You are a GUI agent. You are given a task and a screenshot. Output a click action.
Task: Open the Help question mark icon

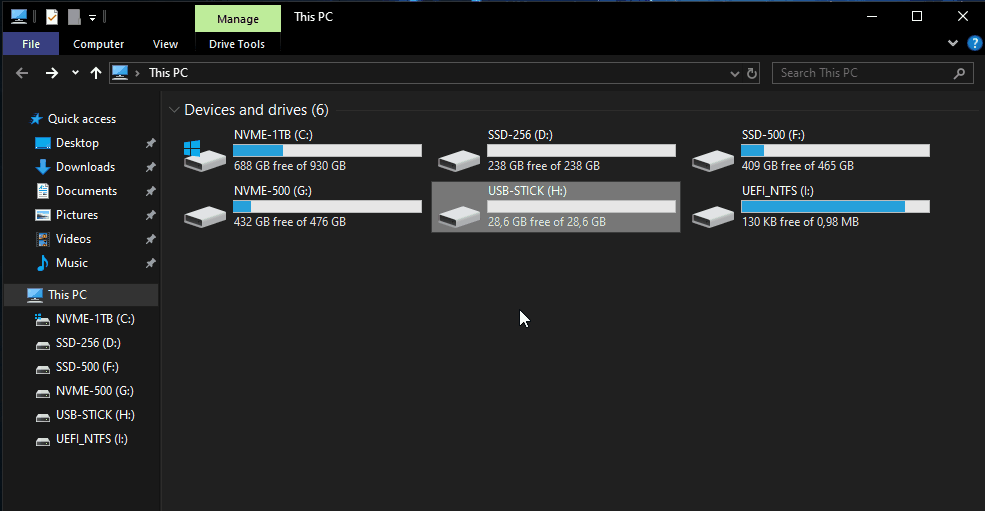pos(974,44)
